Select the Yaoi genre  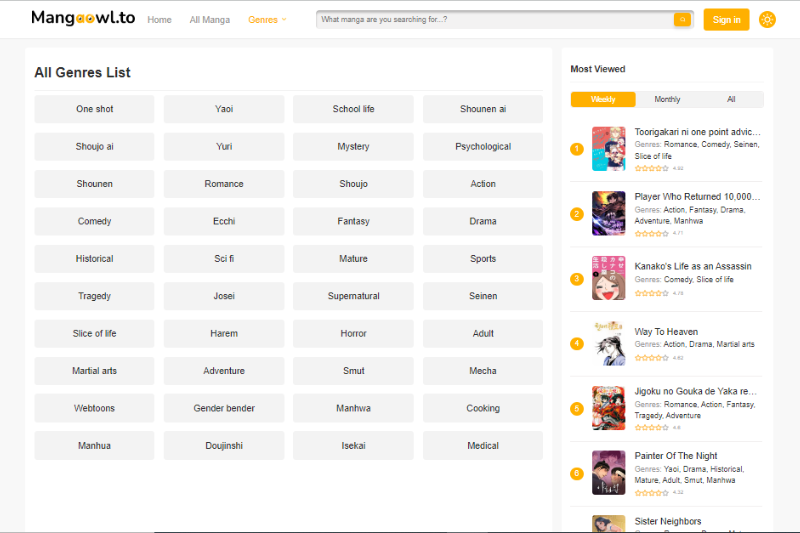pyautogui.click(x=224, y=109)
